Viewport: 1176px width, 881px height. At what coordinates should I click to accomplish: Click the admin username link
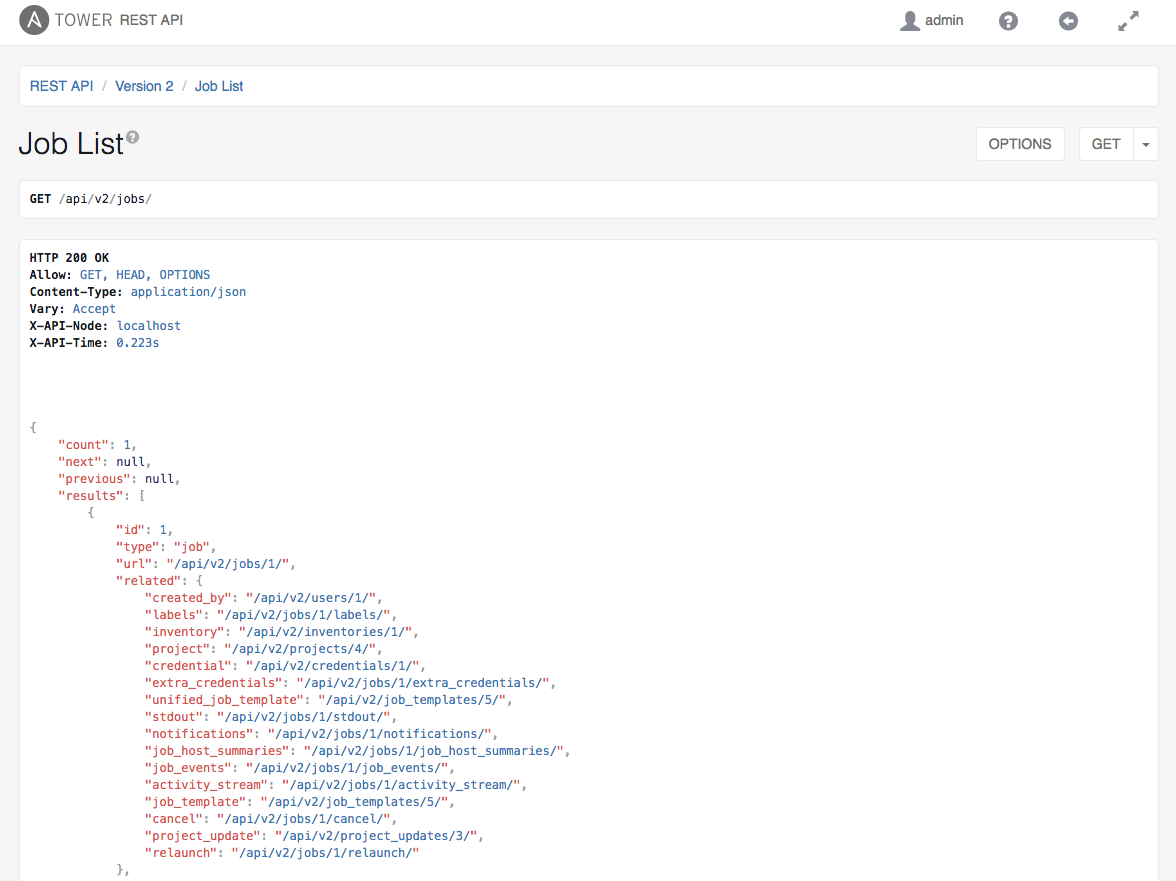944,21
